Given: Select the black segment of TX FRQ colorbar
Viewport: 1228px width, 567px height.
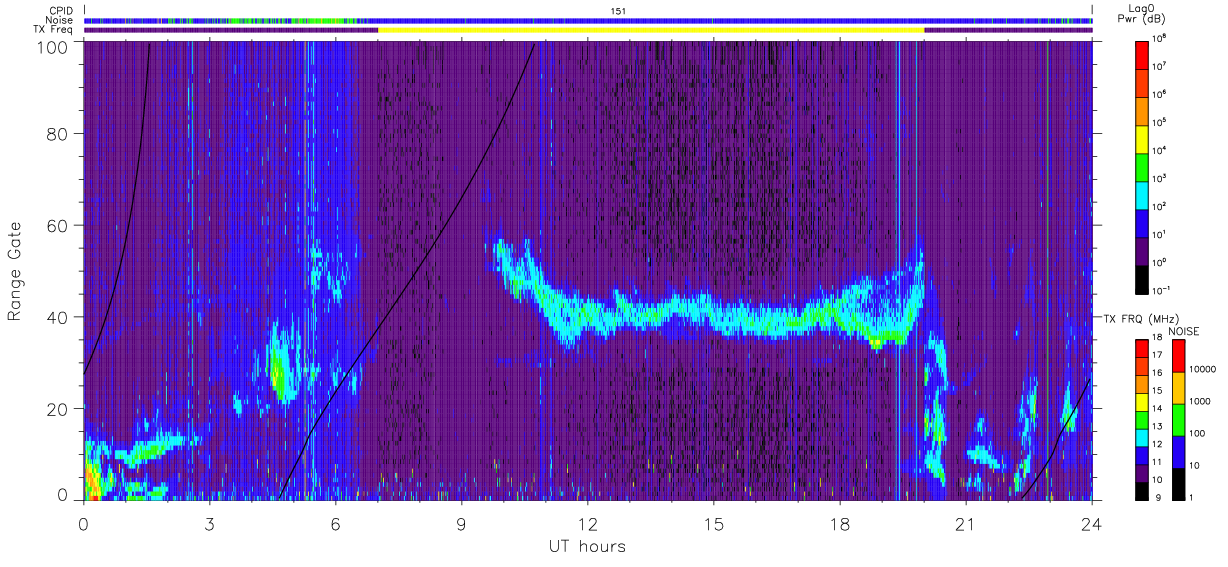Looking at the screenshot, I should [1142, 490].
